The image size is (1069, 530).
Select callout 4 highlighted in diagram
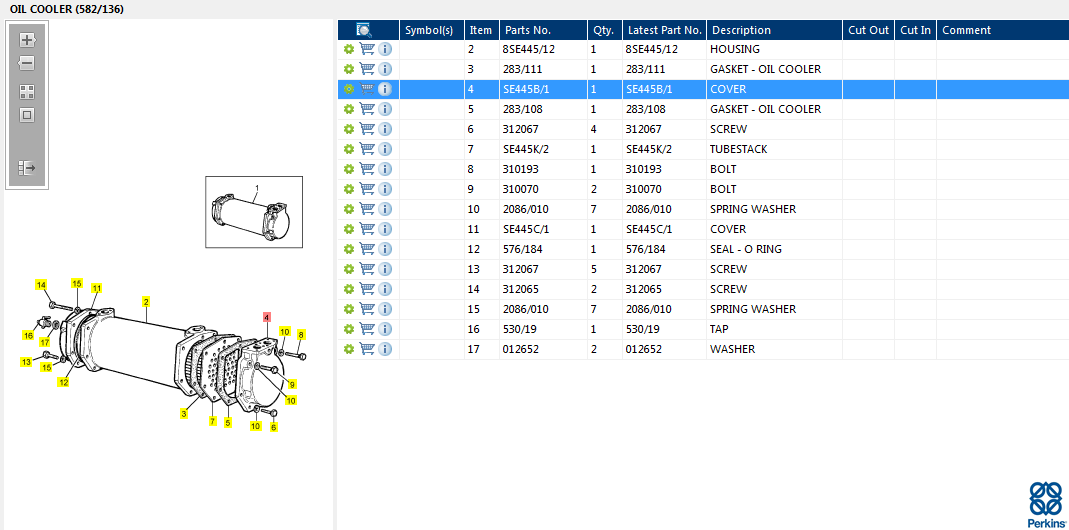[267, 317]
